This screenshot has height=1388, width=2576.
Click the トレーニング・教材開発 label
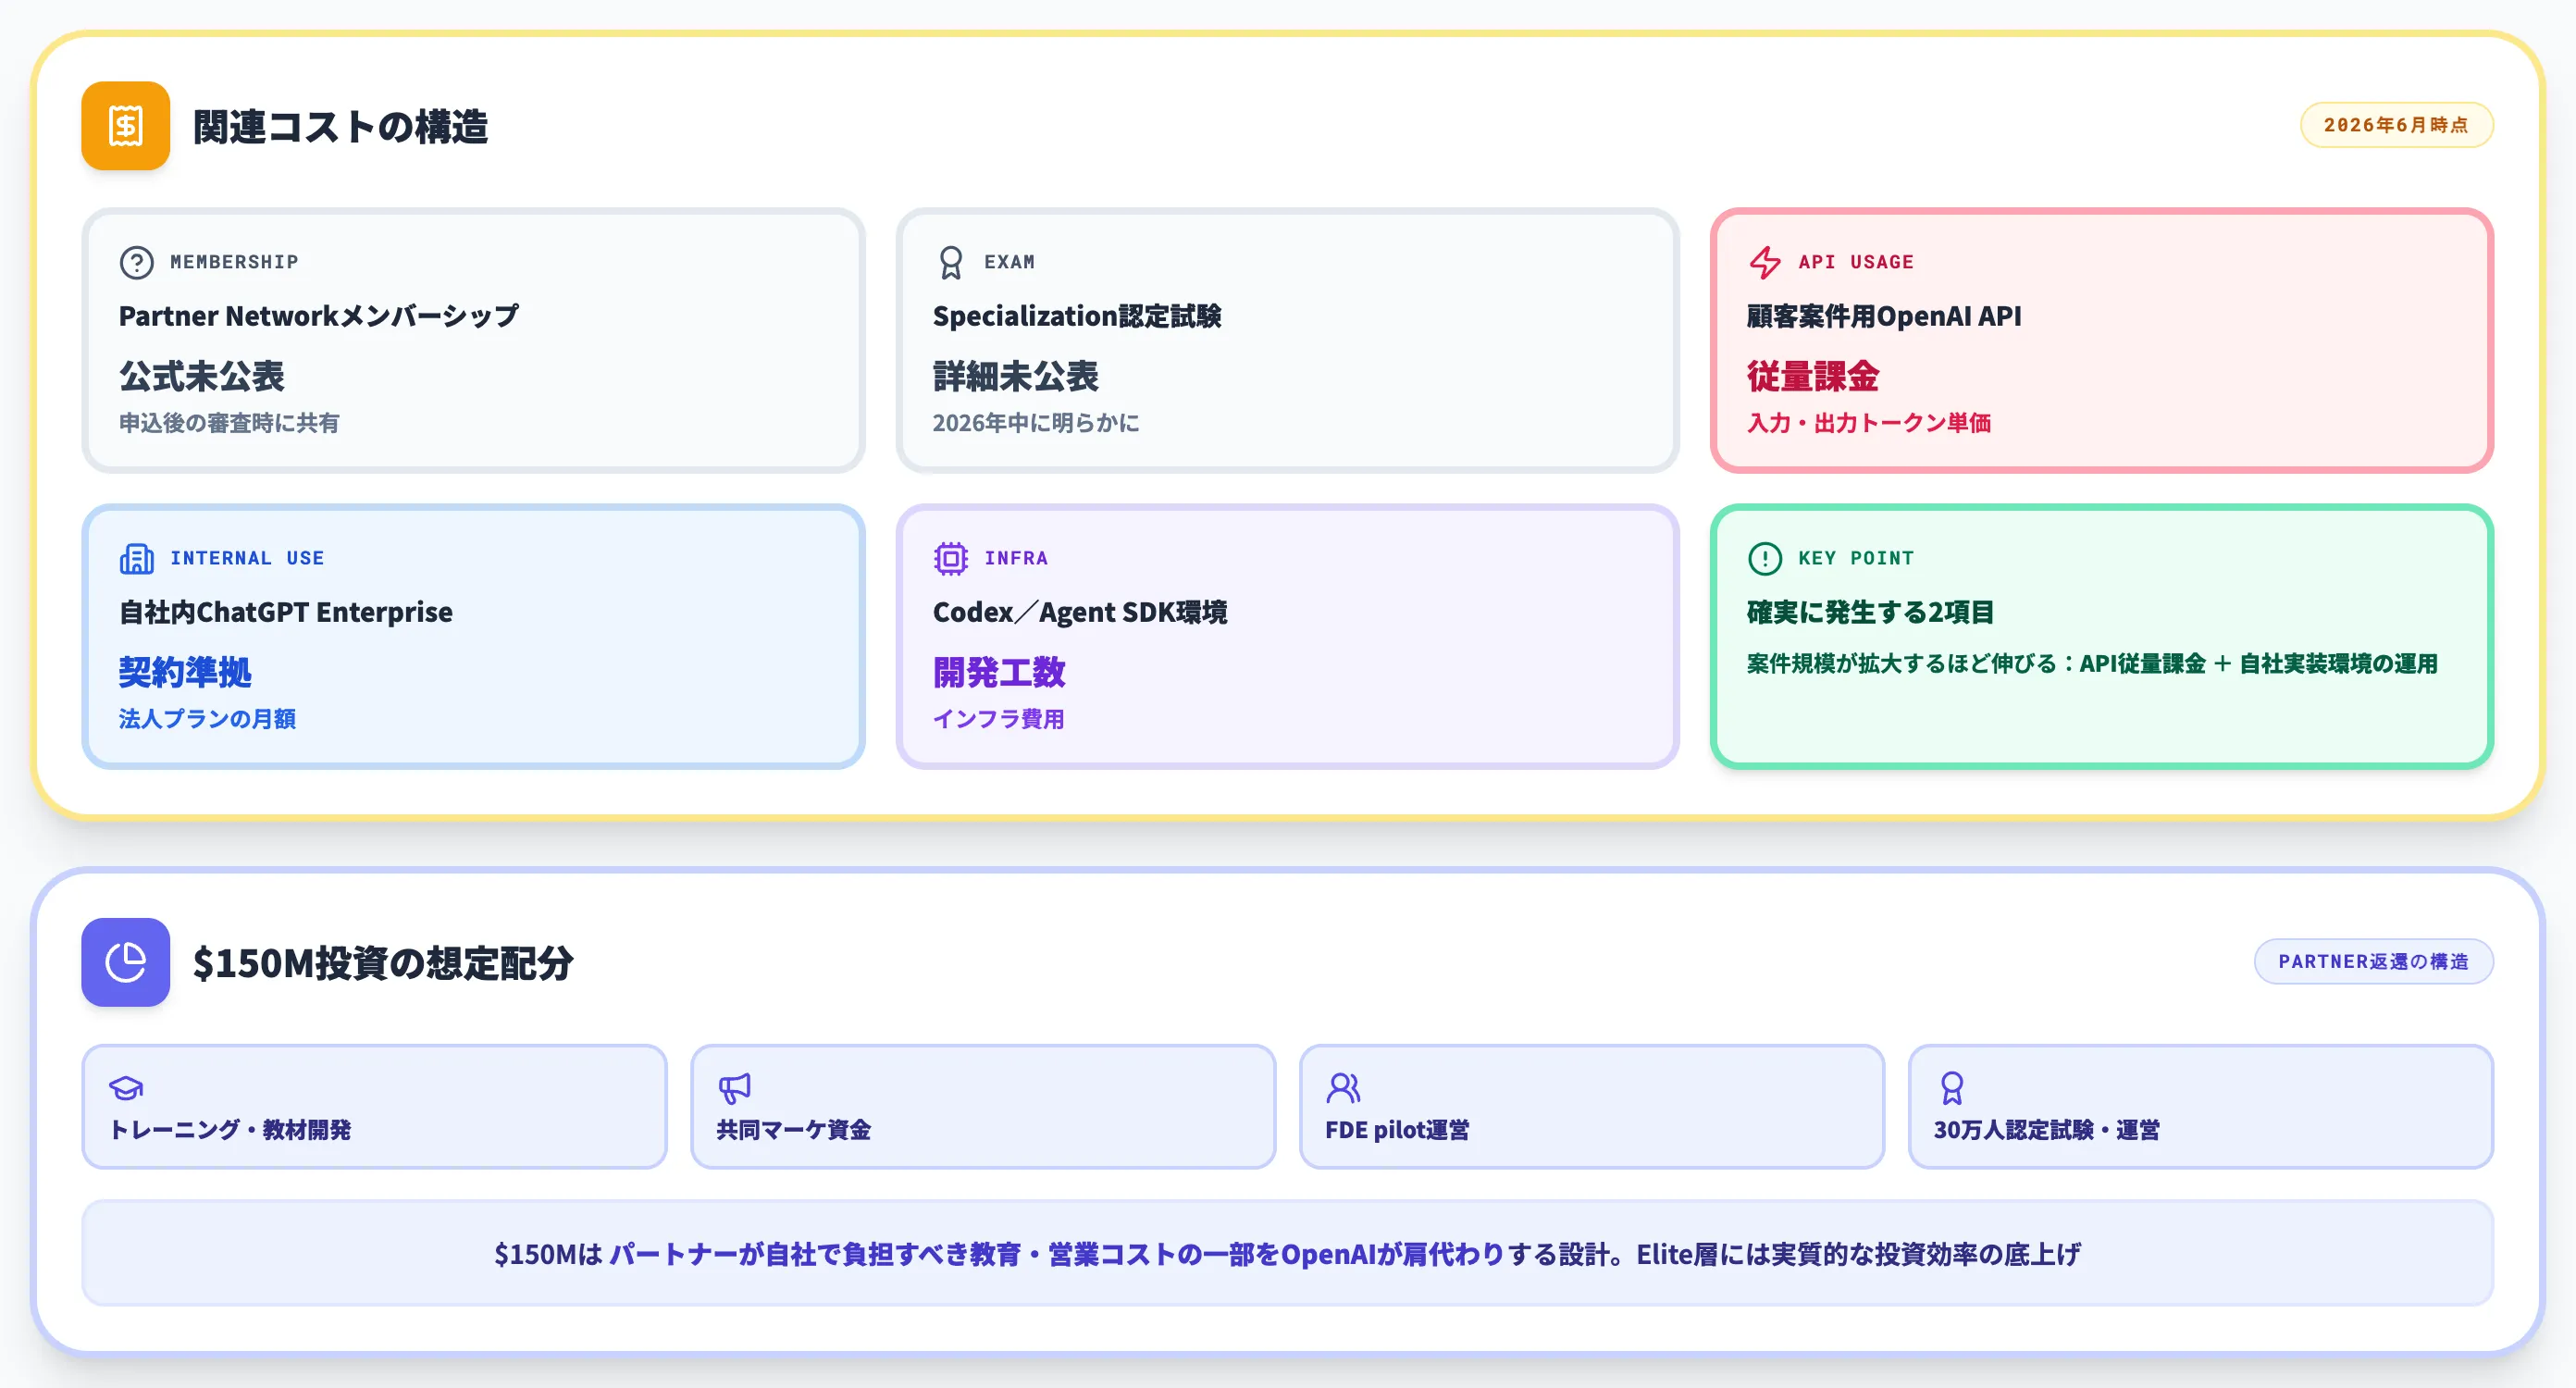[x=230, y=1130]
